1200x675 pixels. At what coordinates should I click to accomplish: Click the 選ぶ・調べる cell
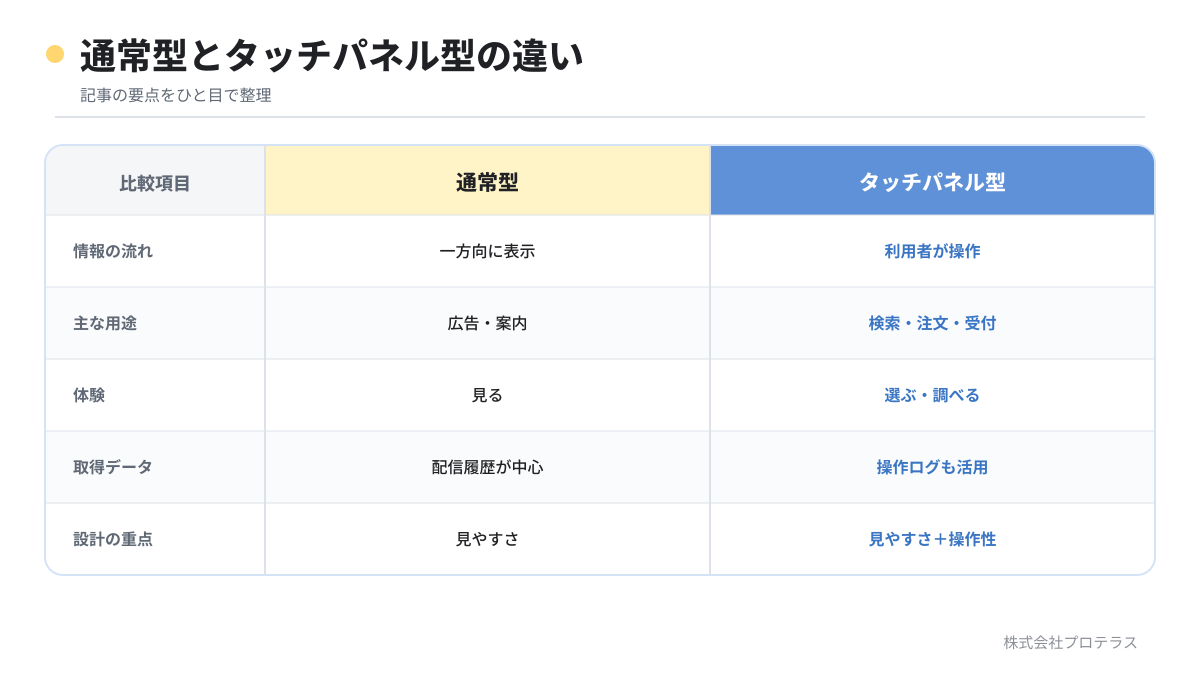tap(932, 395)
